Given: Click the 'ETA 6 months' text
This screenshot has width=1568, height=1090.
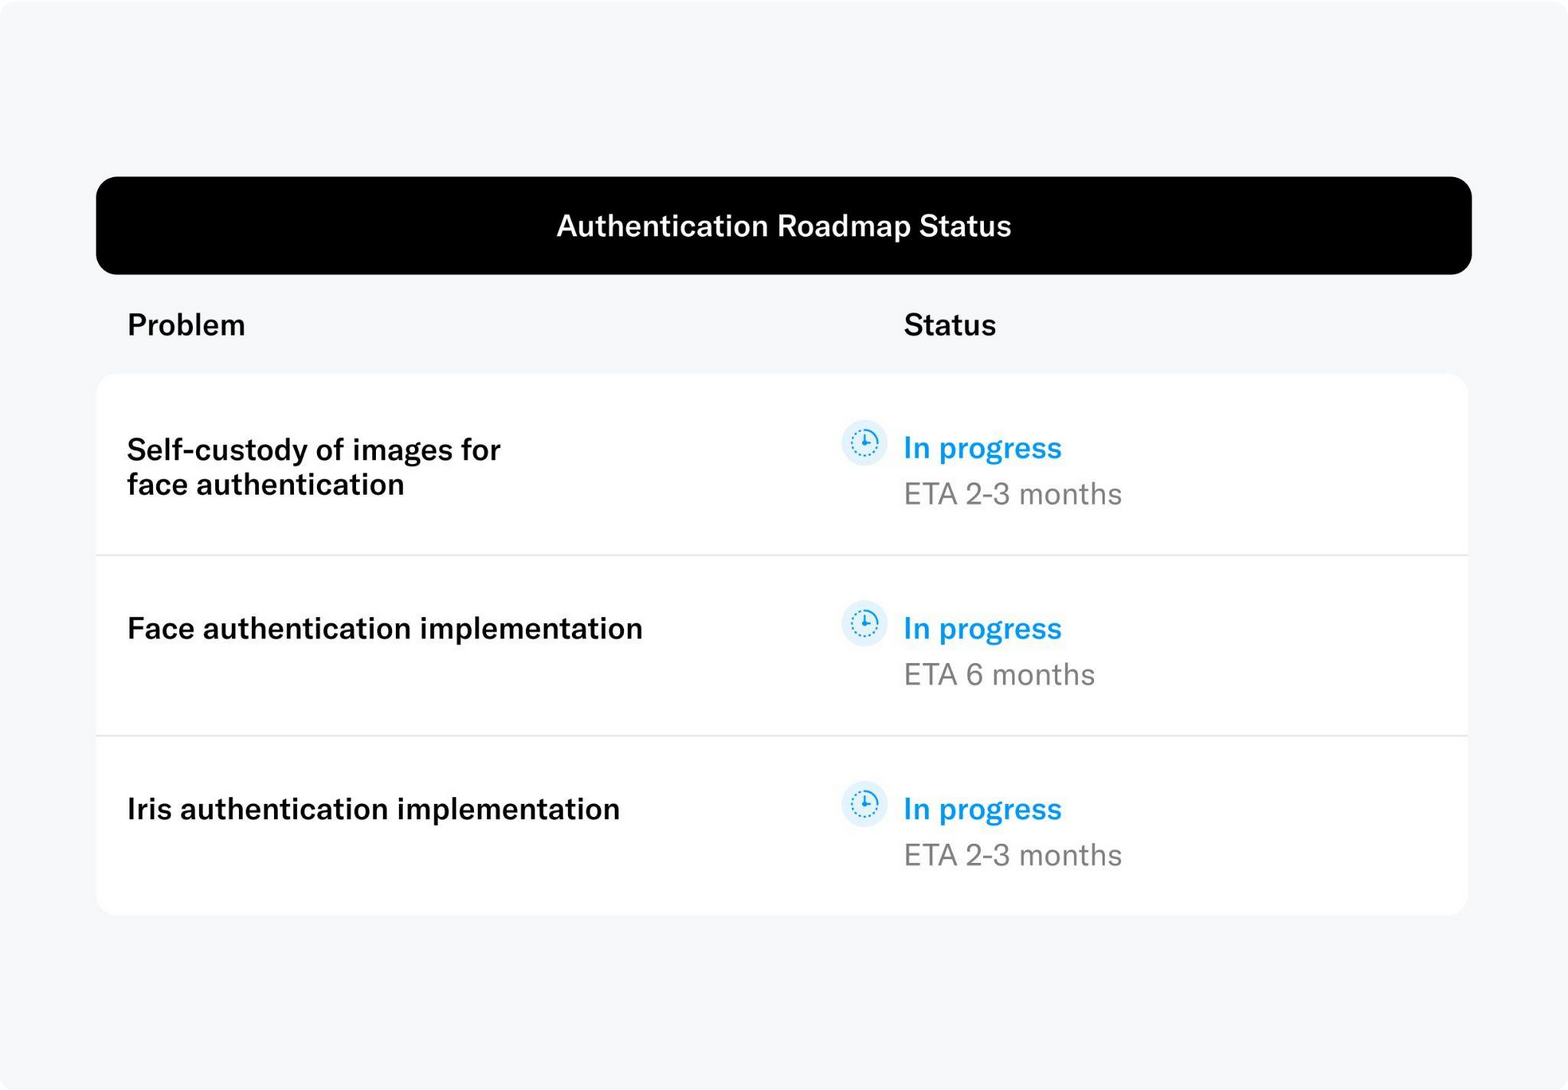Looking at the screenshot, I should tap(999, 675).
